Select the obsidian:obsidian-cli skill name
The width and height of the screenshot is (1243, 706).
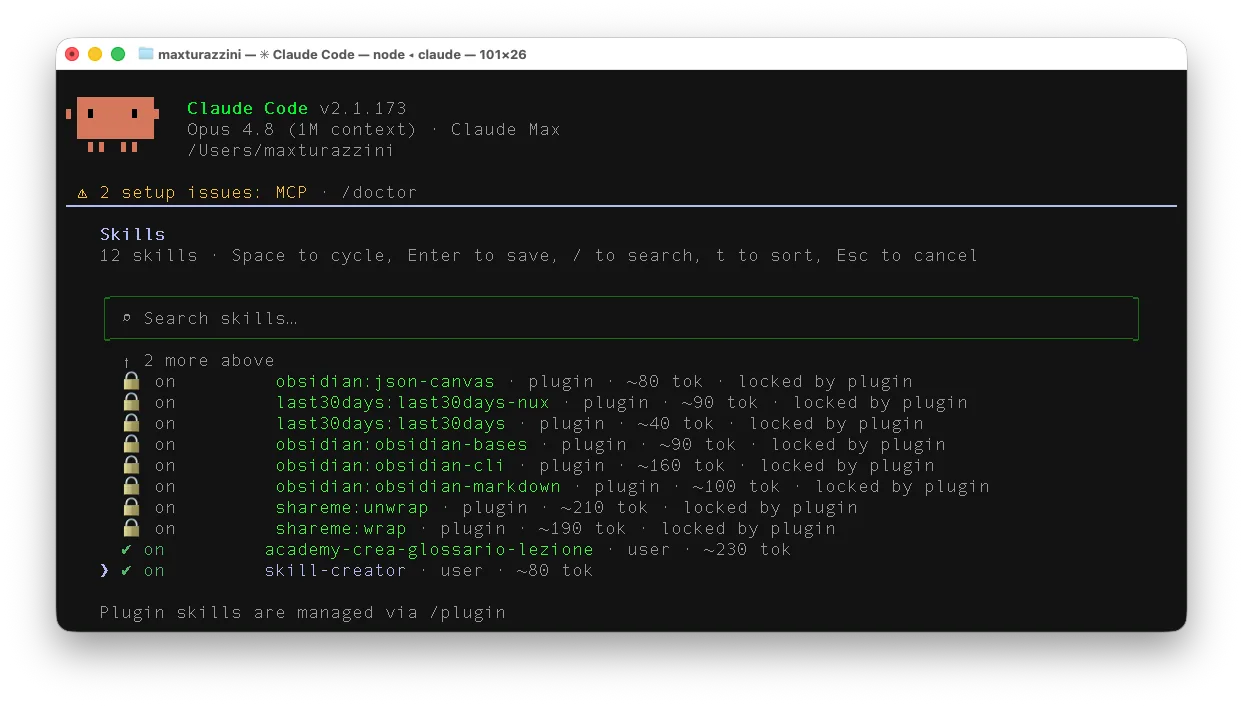click(391, 465)
